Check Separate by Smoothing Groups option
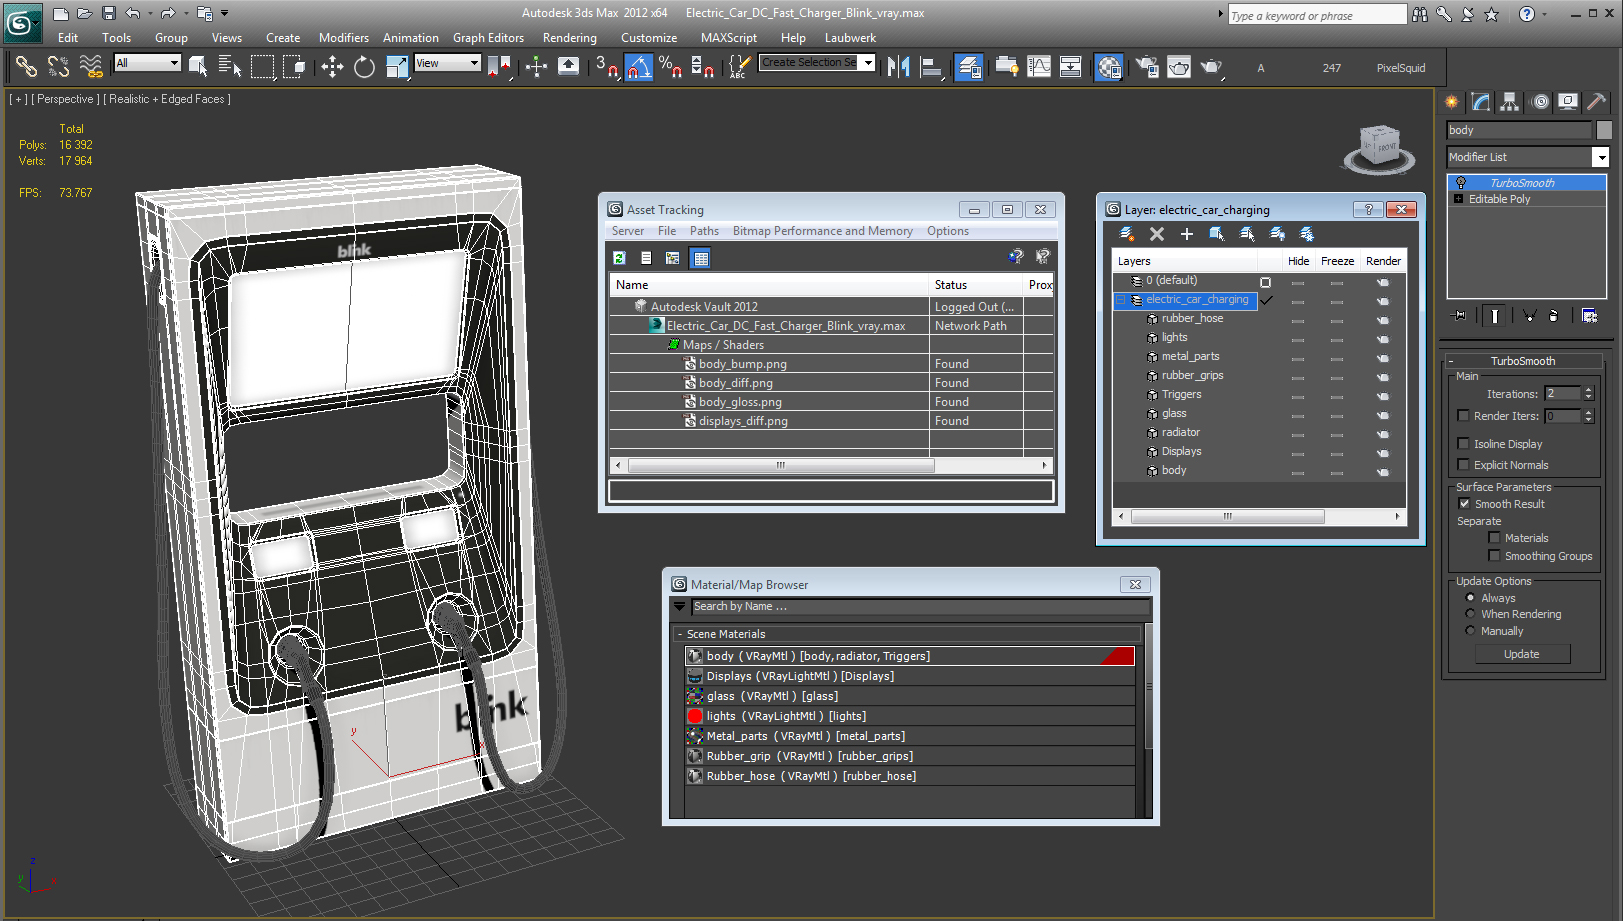Viewport: 1623px width, 921px height. 1494,556
